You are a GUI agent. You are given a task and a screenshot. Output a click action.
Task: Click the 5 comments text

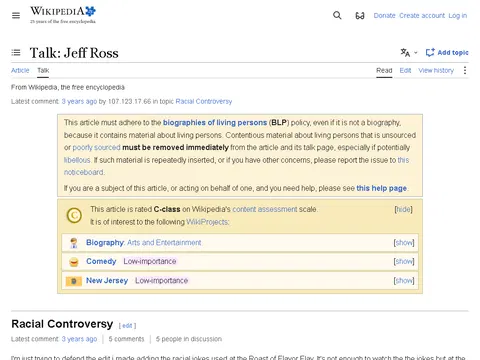(126, 339)
